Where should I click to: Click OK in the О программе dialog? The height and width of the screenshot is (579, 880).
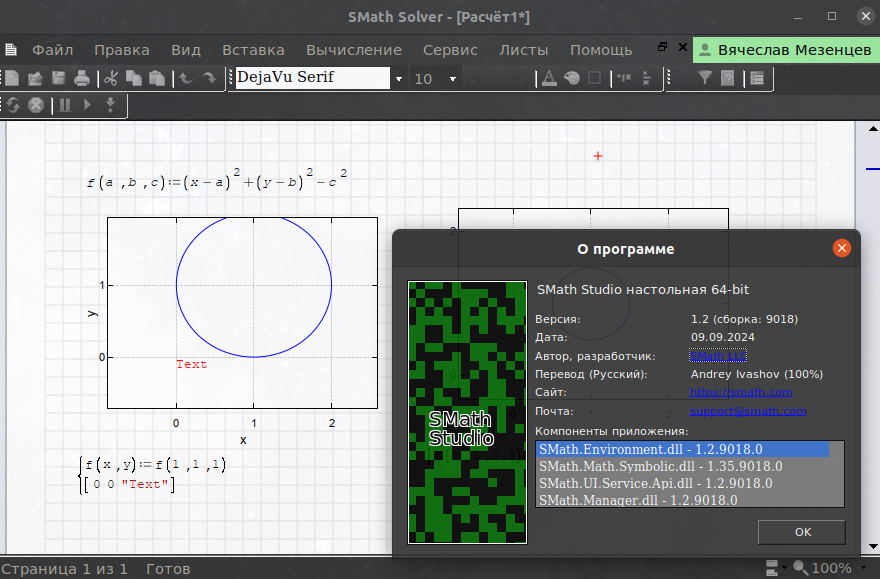(x=802, y=532)
